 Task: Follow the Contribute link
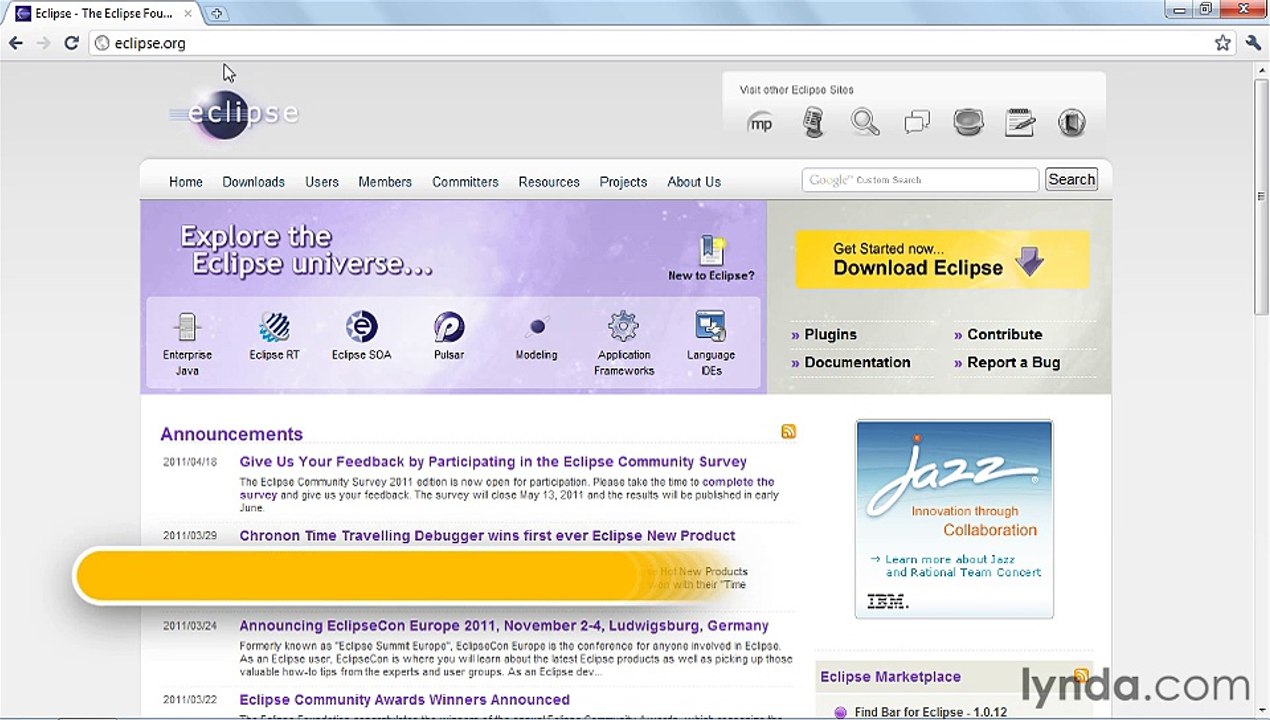1004,335
